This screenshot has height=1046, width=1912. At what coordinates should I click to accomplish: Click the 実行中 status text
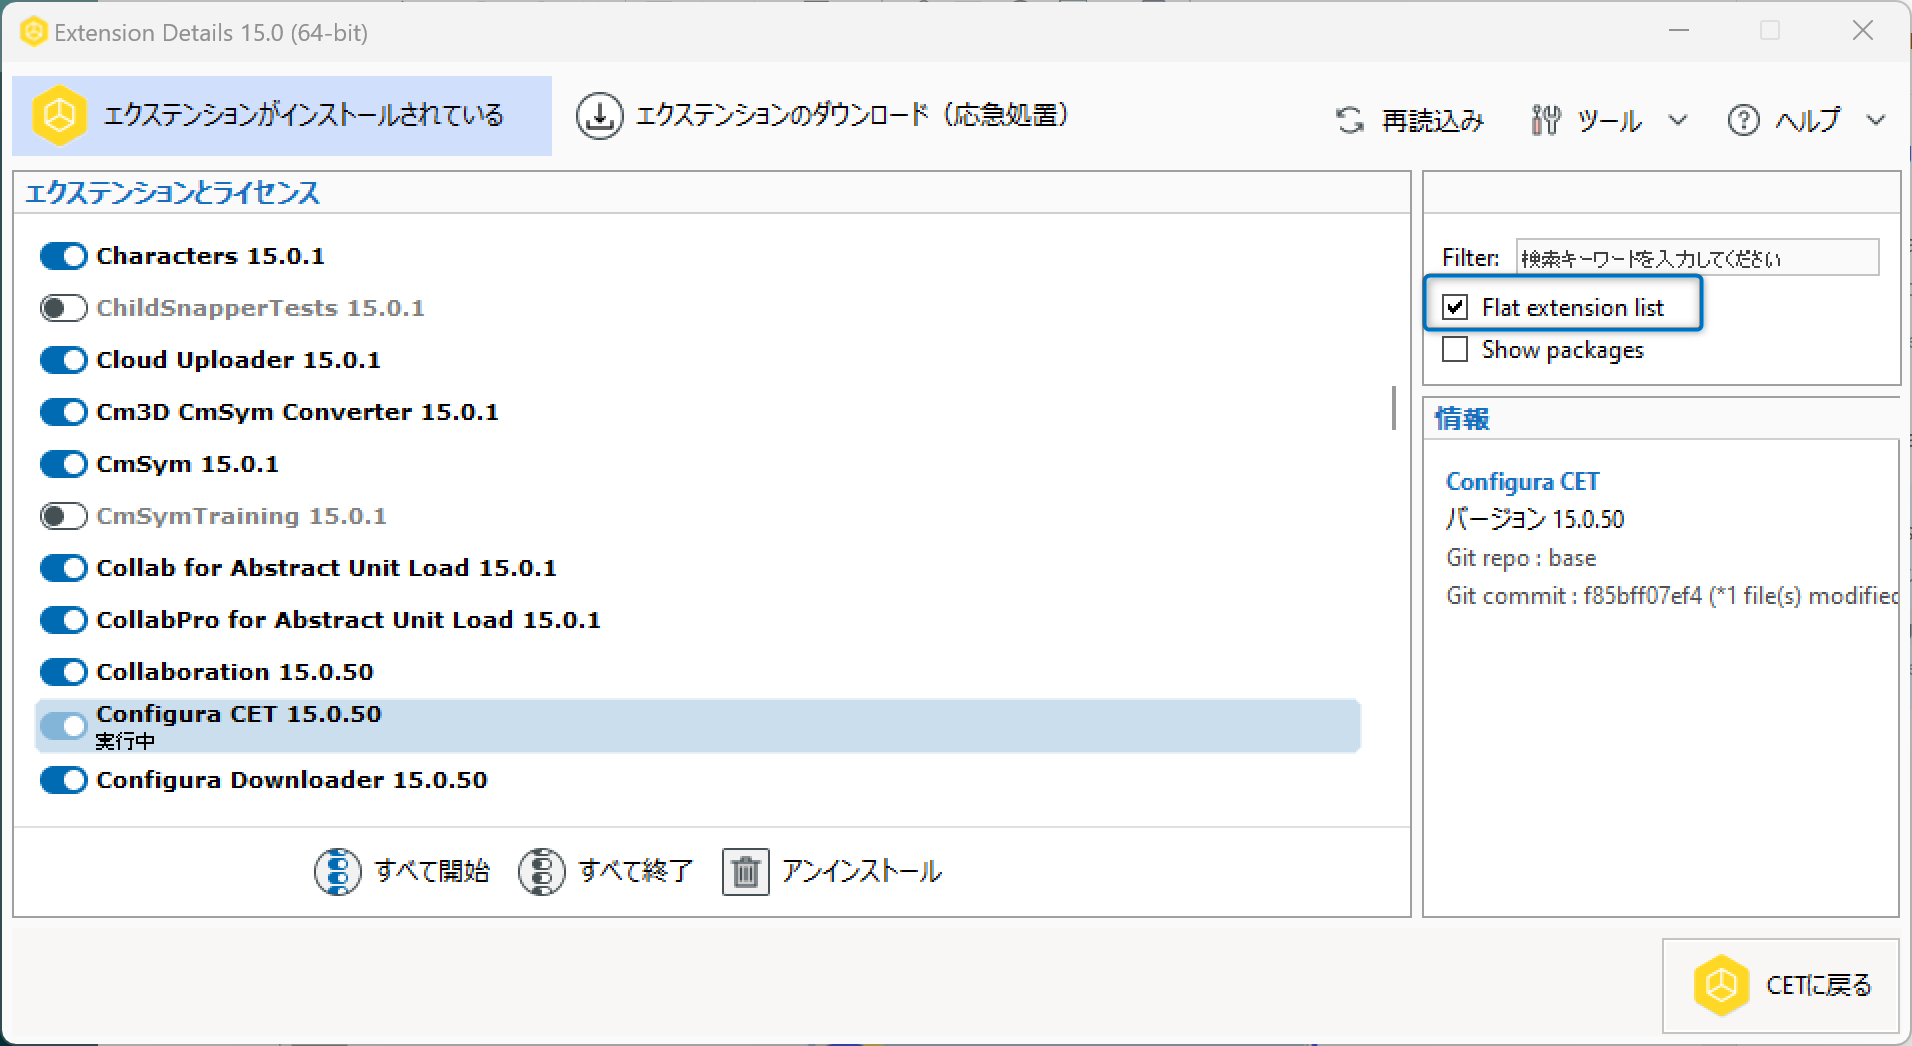click(125, 741)
